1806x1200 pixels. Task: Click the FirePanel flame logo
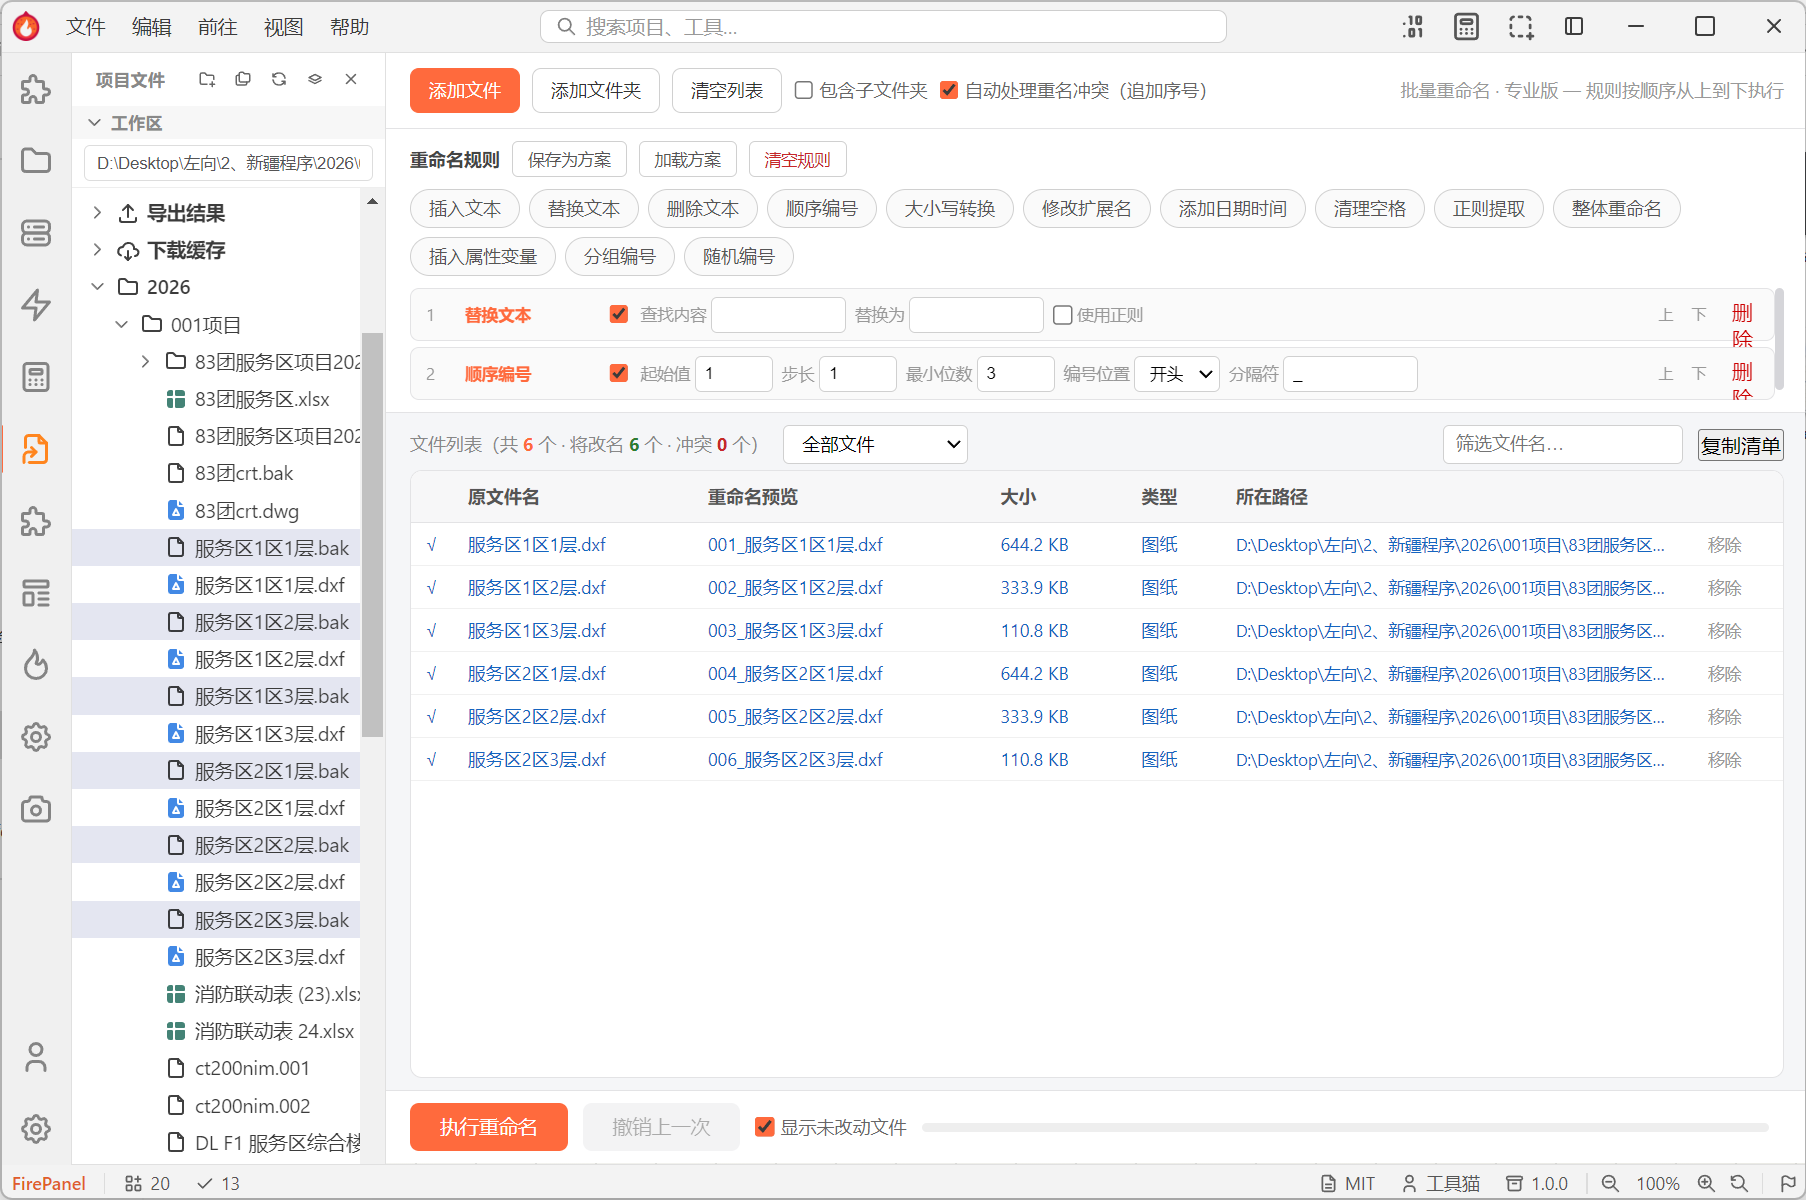tap(26, 27)
